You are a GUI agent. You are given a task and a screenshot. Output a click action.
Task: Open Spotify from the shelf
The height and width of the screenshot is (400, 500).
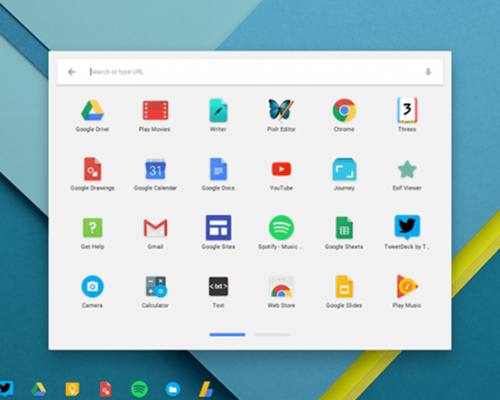(x=139, y=389)
